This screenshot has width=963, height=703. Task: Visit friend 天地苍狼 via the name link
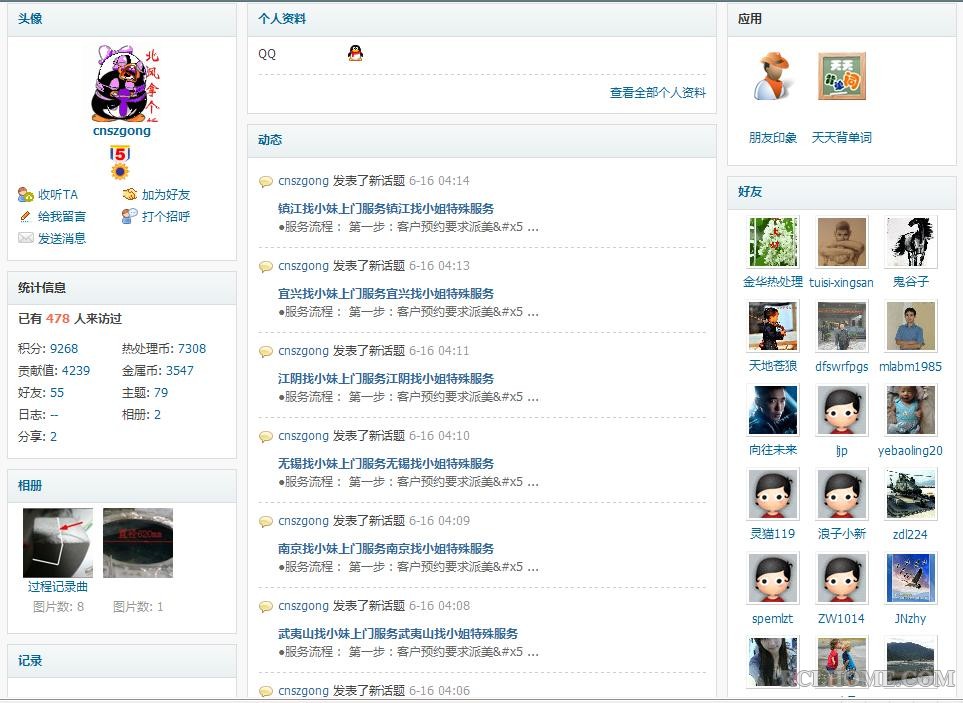click(x=773, y=367)
